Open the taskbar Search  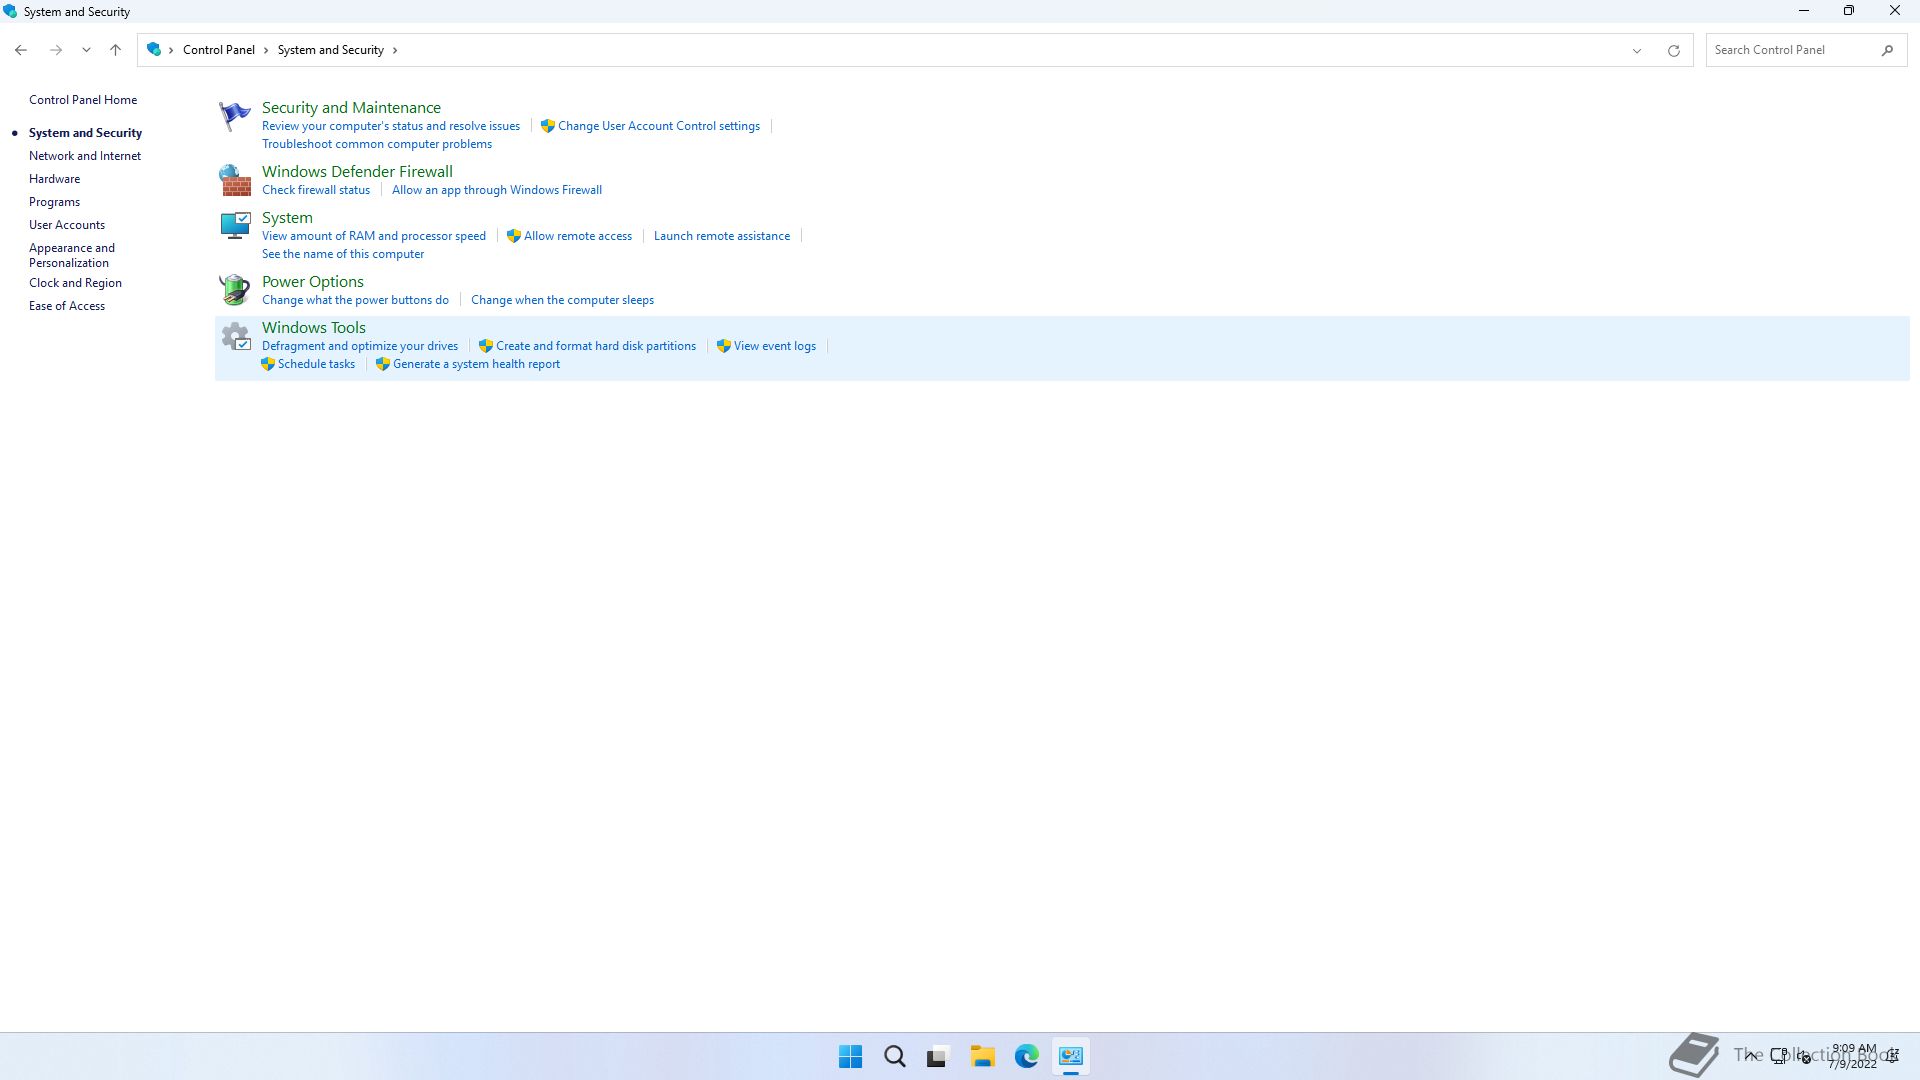click(x=894, y=1056)
